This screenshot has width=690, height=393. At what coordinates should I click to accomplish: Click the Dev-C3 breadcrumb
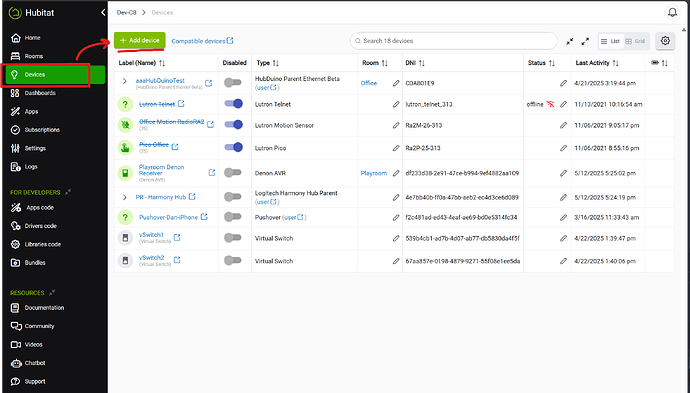tap(126, 13)
